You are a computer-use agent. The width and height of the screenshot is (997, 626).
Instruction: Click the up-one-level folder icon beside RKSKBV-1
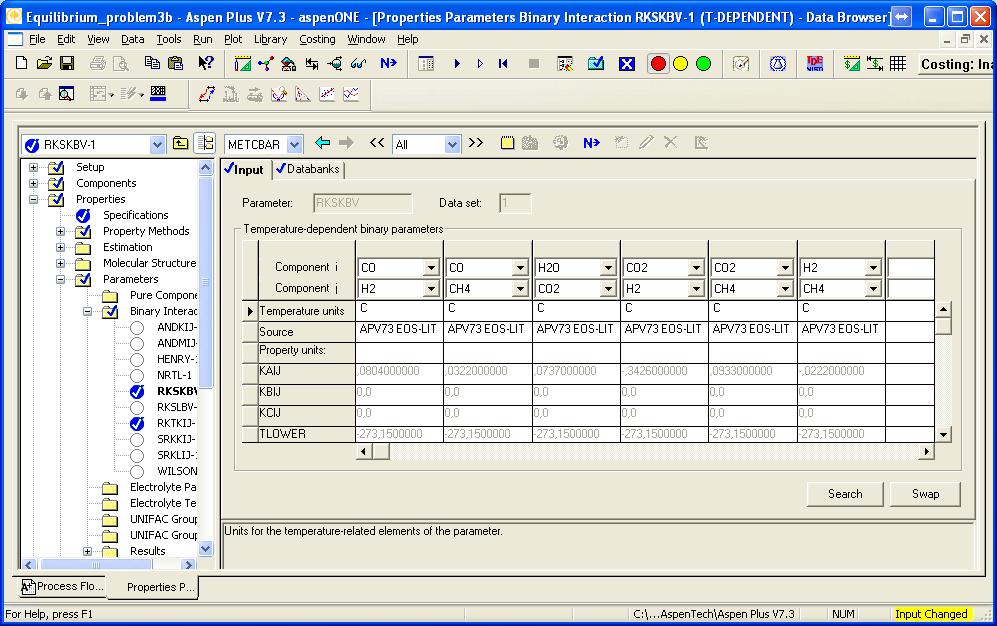(181, 144)
